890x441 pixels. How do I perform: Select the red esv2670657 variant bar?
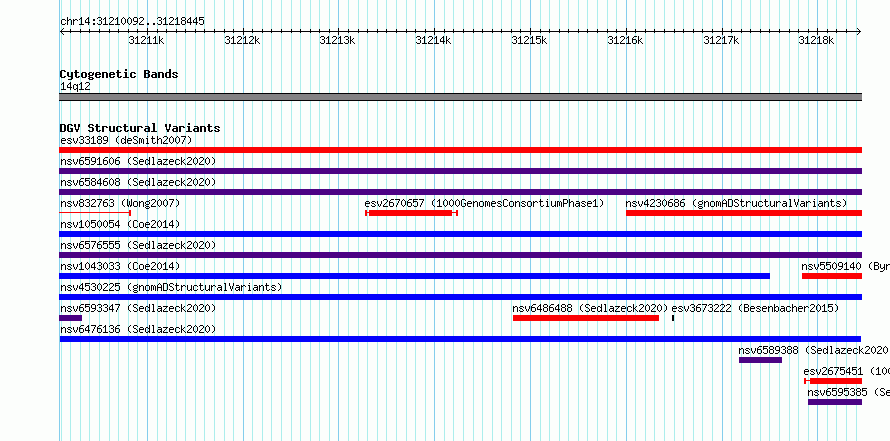[x=411, y=213]
